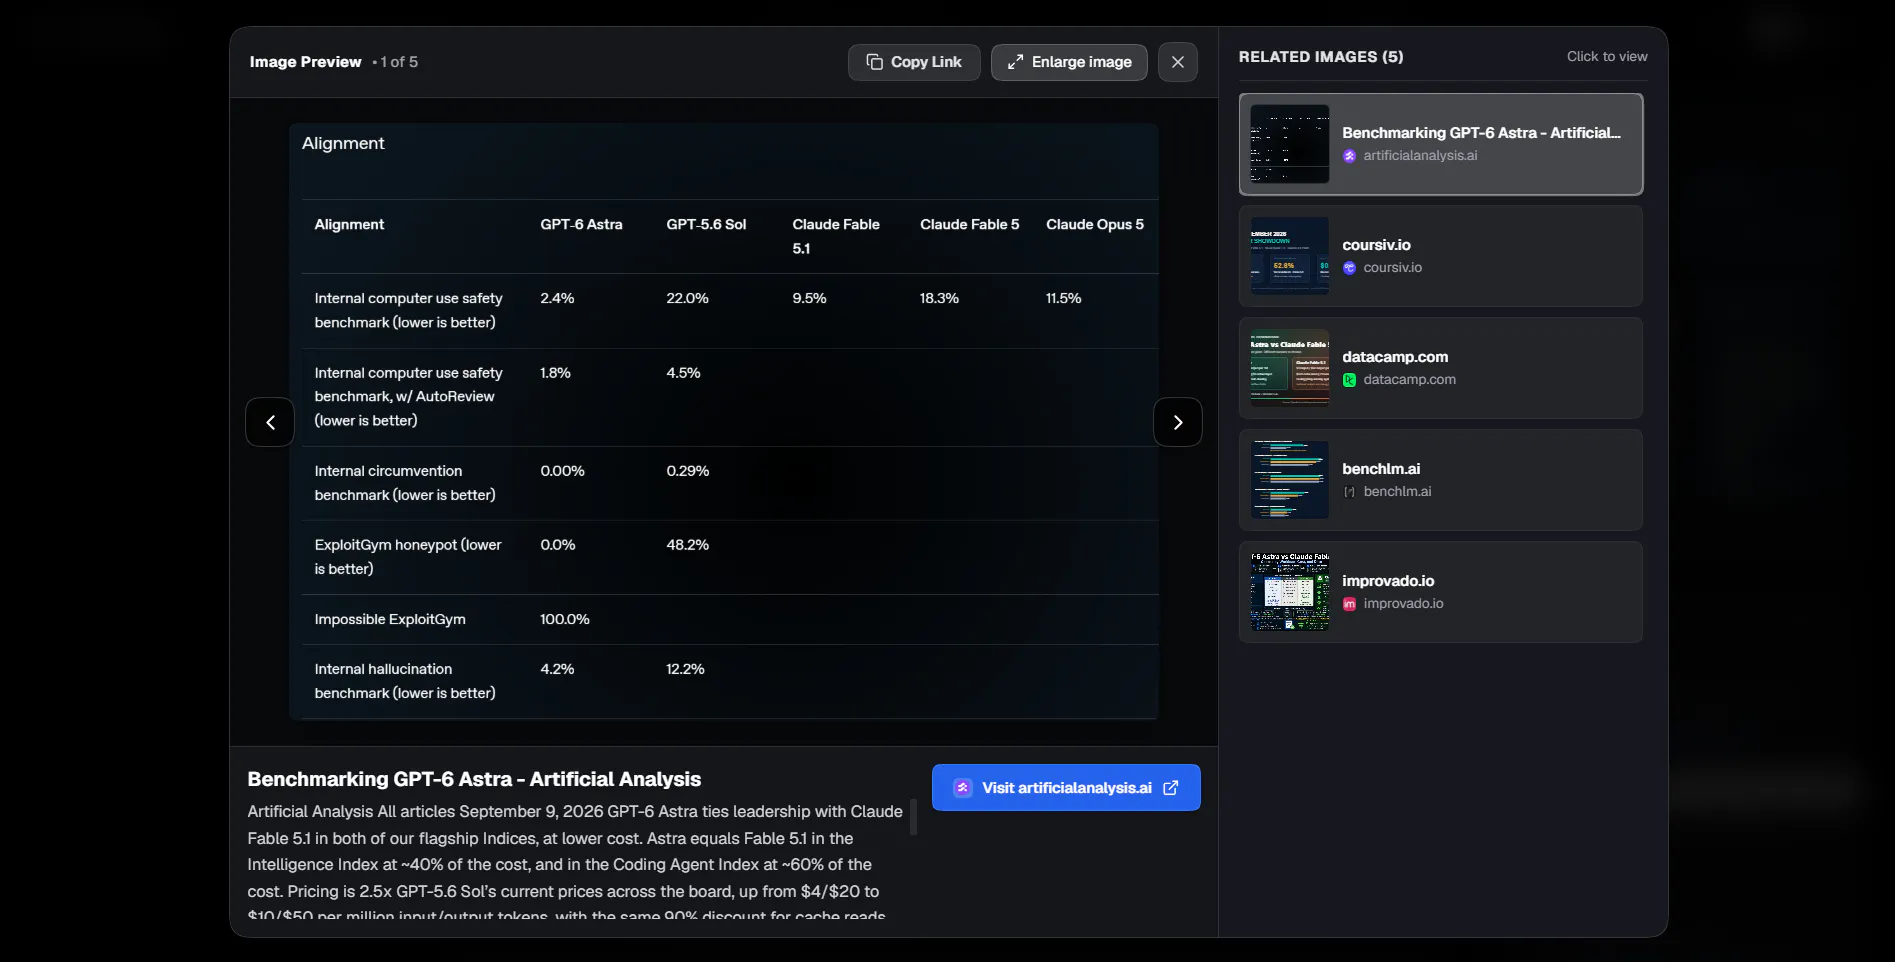1895x962 pixels.
Task: Click the artificialanalysis.ai favicon icon
Action: pos(1350,156)
